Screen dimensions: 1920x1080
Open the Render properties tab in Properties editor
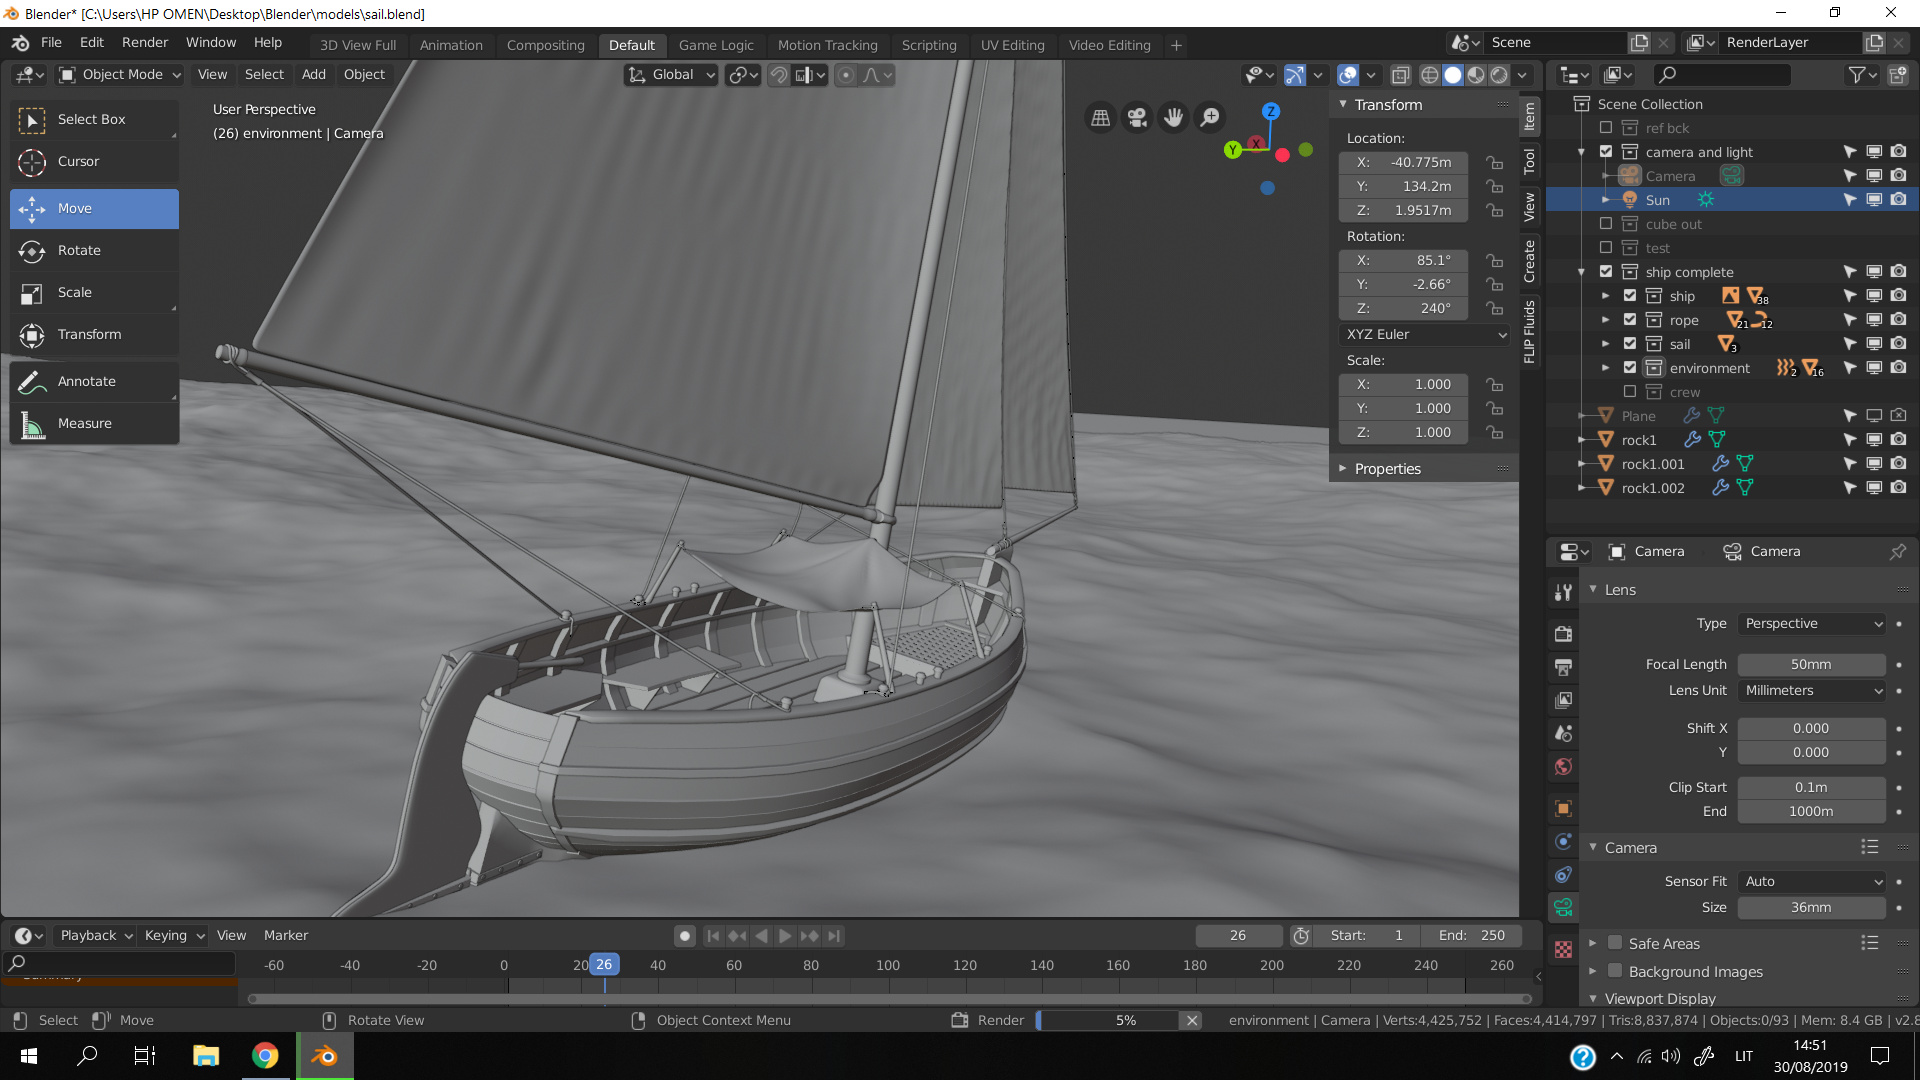coord(1563,633)
